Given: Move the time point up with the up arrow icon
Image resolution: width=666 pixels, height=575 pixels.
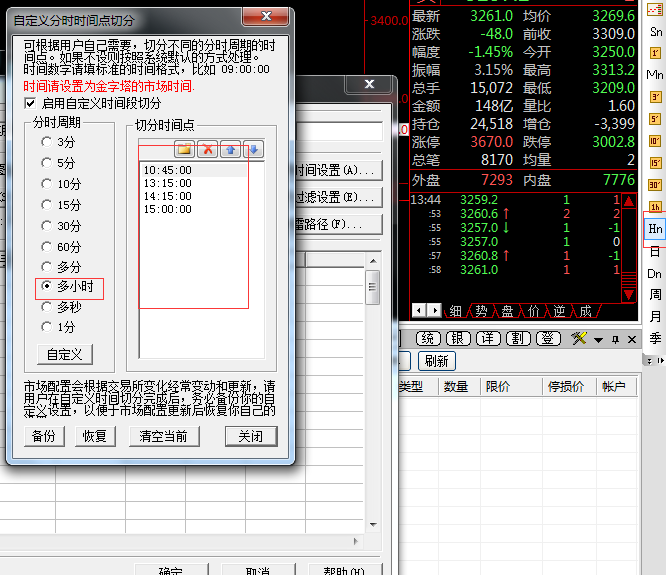Looking at the screenshot, I should tap(231, 150).
